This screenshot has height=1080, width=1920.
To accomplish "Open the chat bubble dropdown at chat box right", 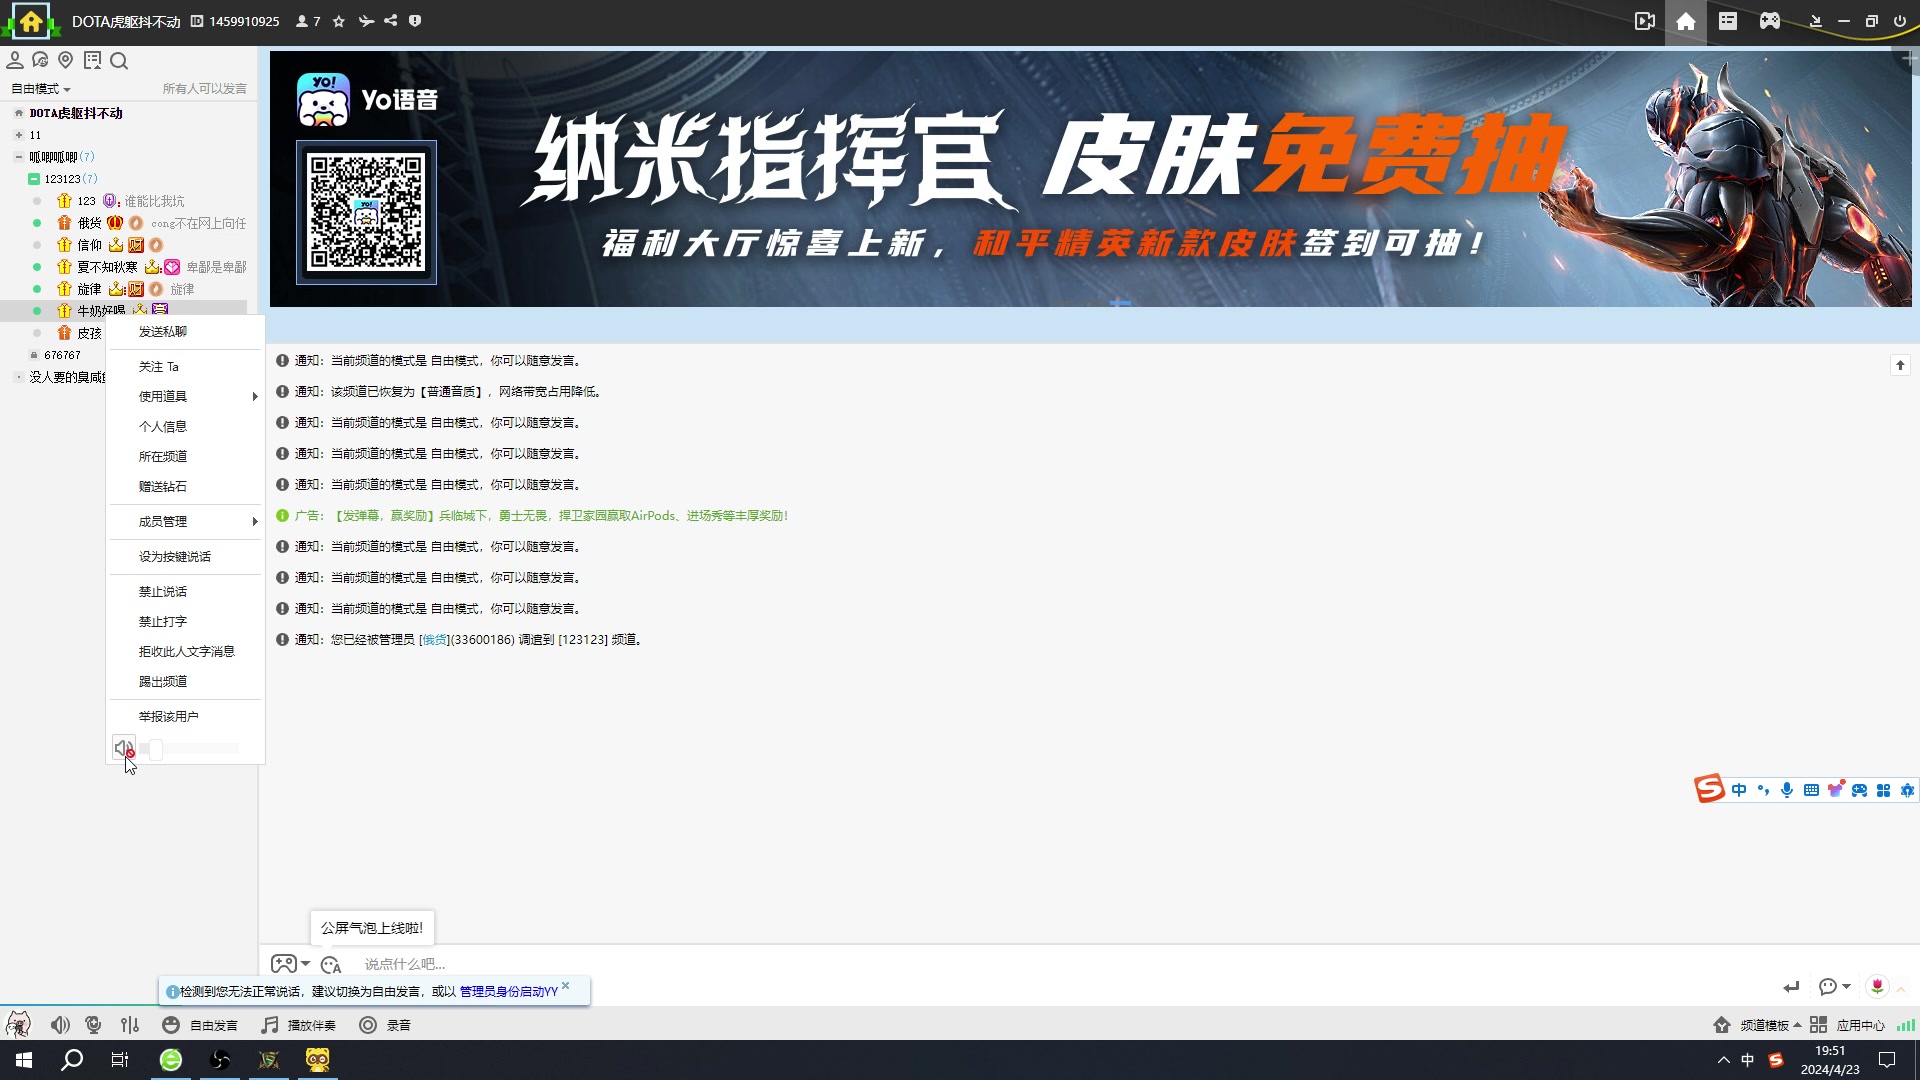I will (1835, 987).
